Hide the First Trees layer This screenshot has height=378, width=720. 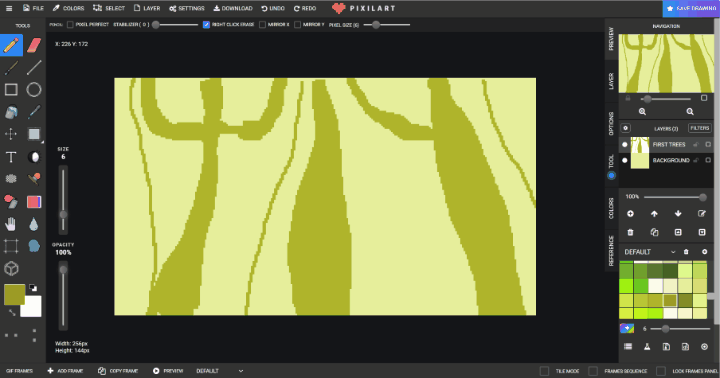(x=624, y=144)
